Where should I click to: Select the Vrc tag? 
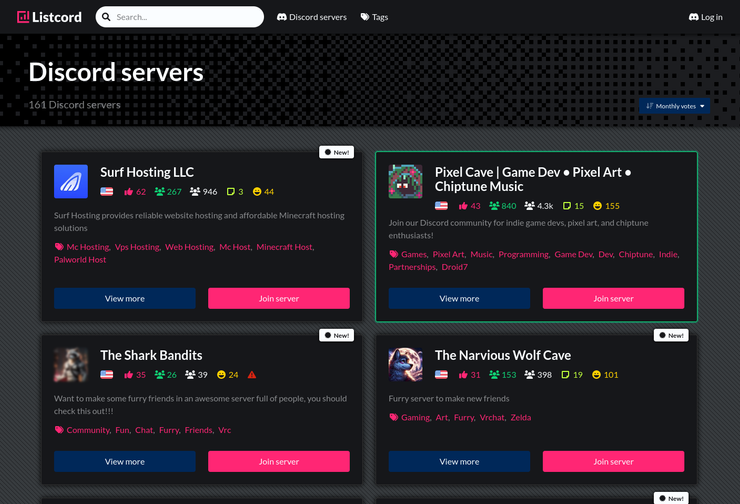click(225, 430)
